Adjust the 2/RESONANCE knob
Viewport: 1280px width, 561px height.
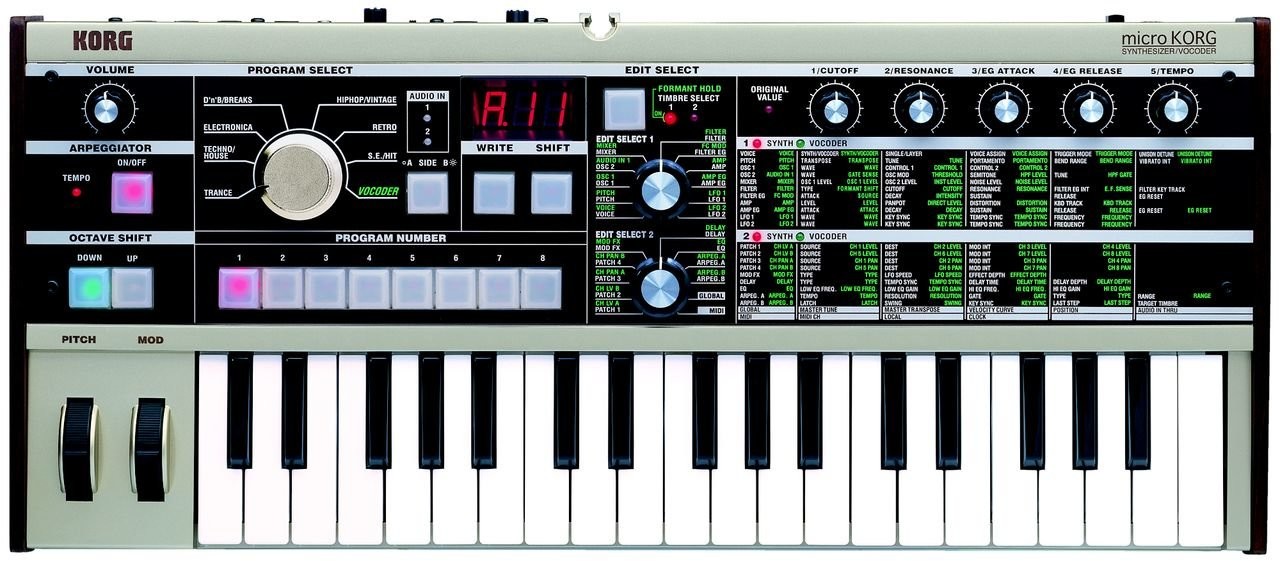920,108
